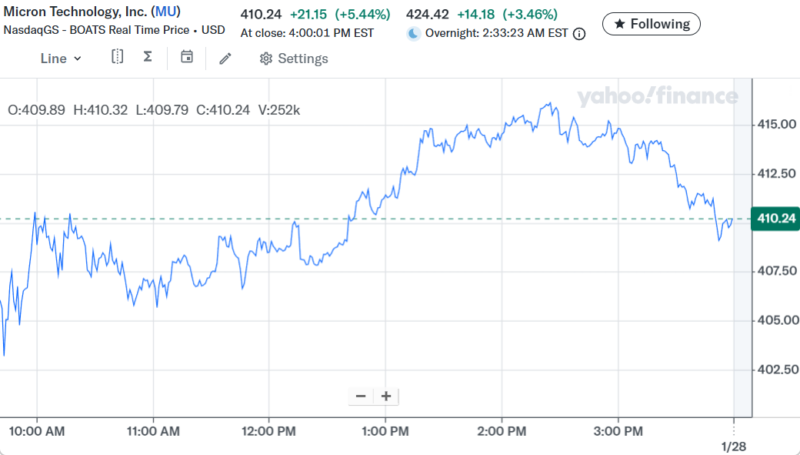Zoom in with the plus button

(x=386, y=395)
